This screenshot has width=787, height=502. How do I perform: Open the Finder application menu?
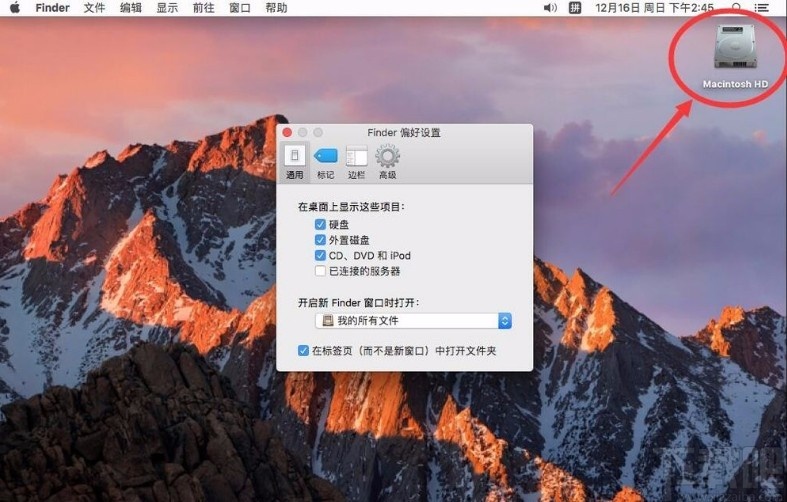(x=52, y=8)
